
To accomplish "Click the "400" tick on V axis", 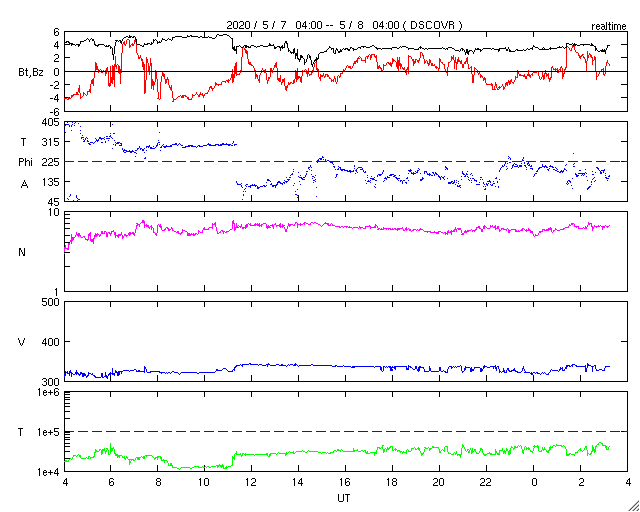I will coord(51,342).
